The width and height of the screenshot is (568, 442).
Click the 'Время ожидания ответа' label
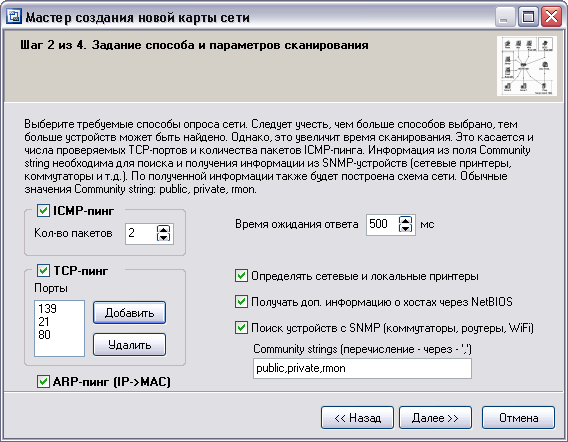coord(297,224)
